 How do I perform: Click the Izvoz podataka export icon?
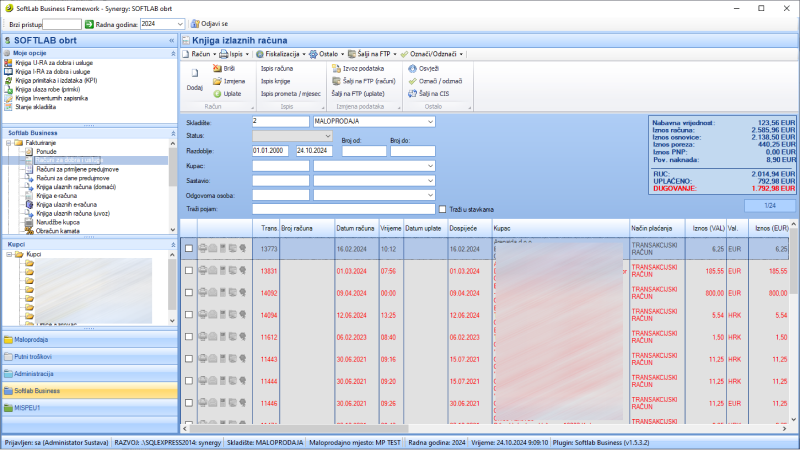tap(335, 68)
